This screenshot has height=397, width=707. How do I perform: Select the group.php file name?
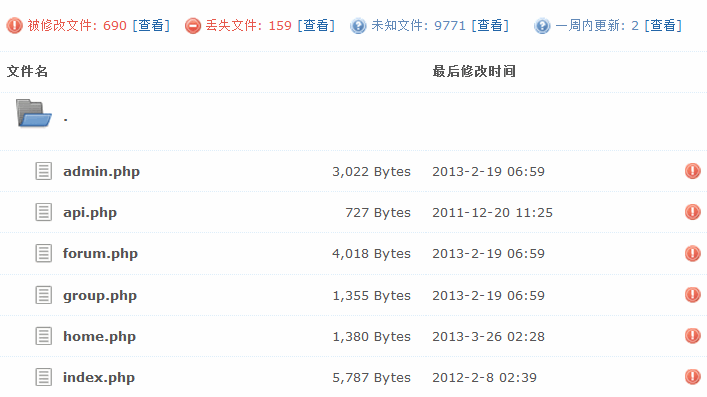[100, 296]
